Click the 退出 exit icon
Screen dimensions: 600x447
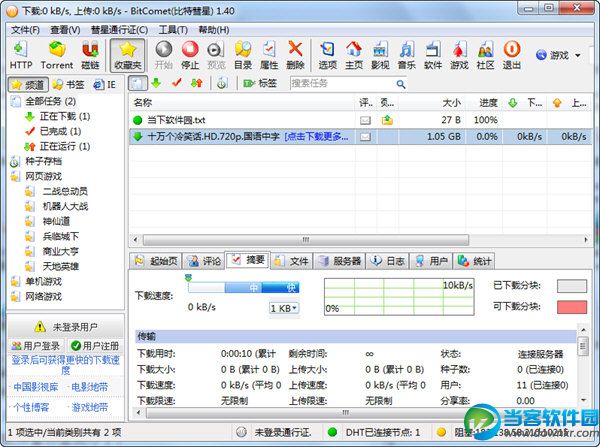(512, 55)
